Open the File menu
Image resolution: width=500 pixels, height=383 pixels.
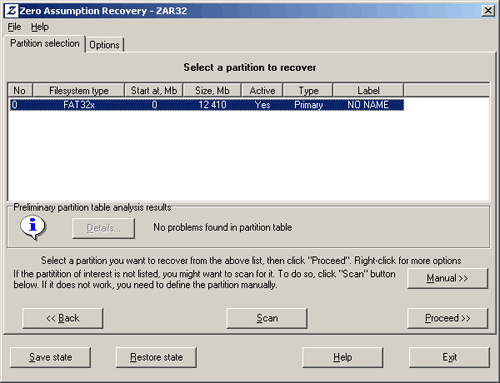[x=14, y=27]
